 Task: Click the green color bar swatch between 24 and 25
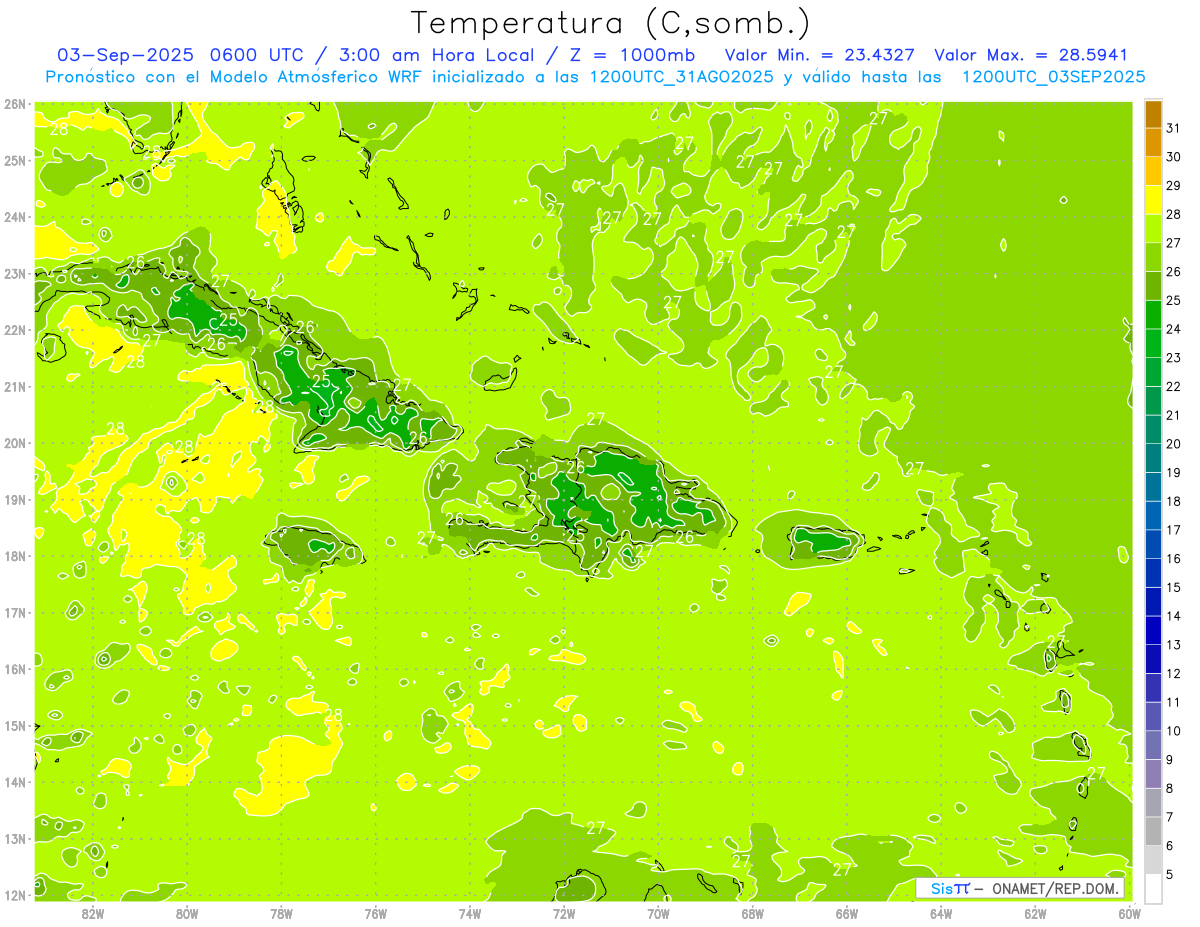(x=1153, y=314)
